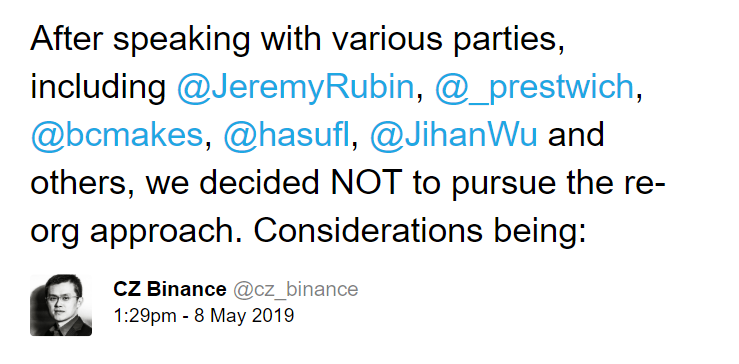Click CZ Binance profile avatar photo
The height and width of the screenshot is (364, 739).
61,305
